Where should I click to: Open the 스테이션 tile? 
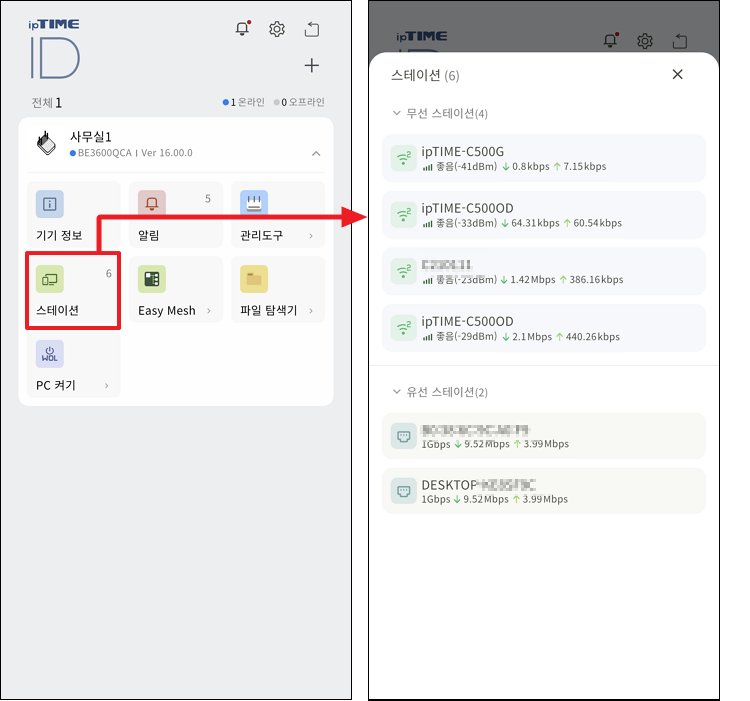pos(73,290)
